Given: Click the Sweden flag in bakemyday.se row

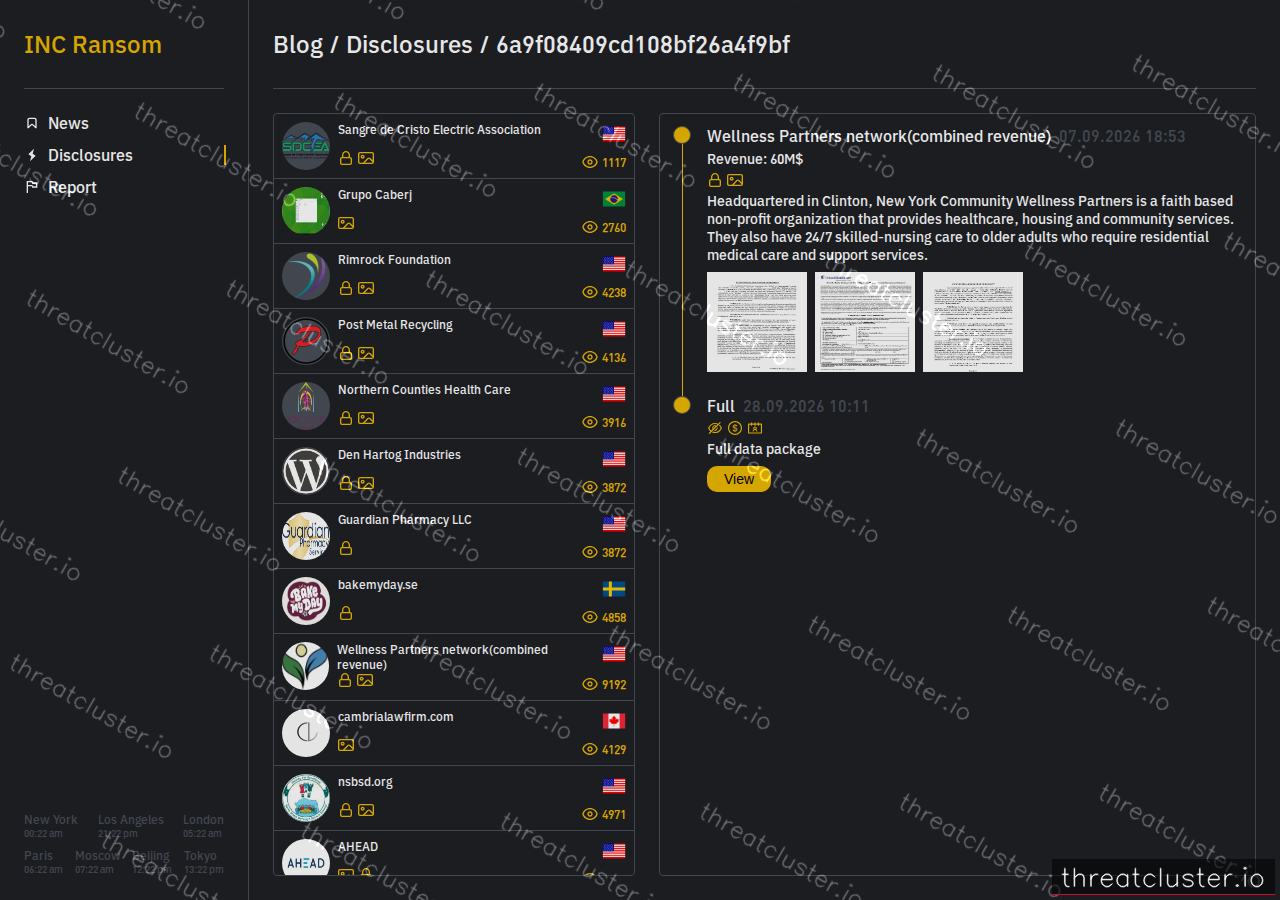Looking at the screenshot, I should coord(614,589).
